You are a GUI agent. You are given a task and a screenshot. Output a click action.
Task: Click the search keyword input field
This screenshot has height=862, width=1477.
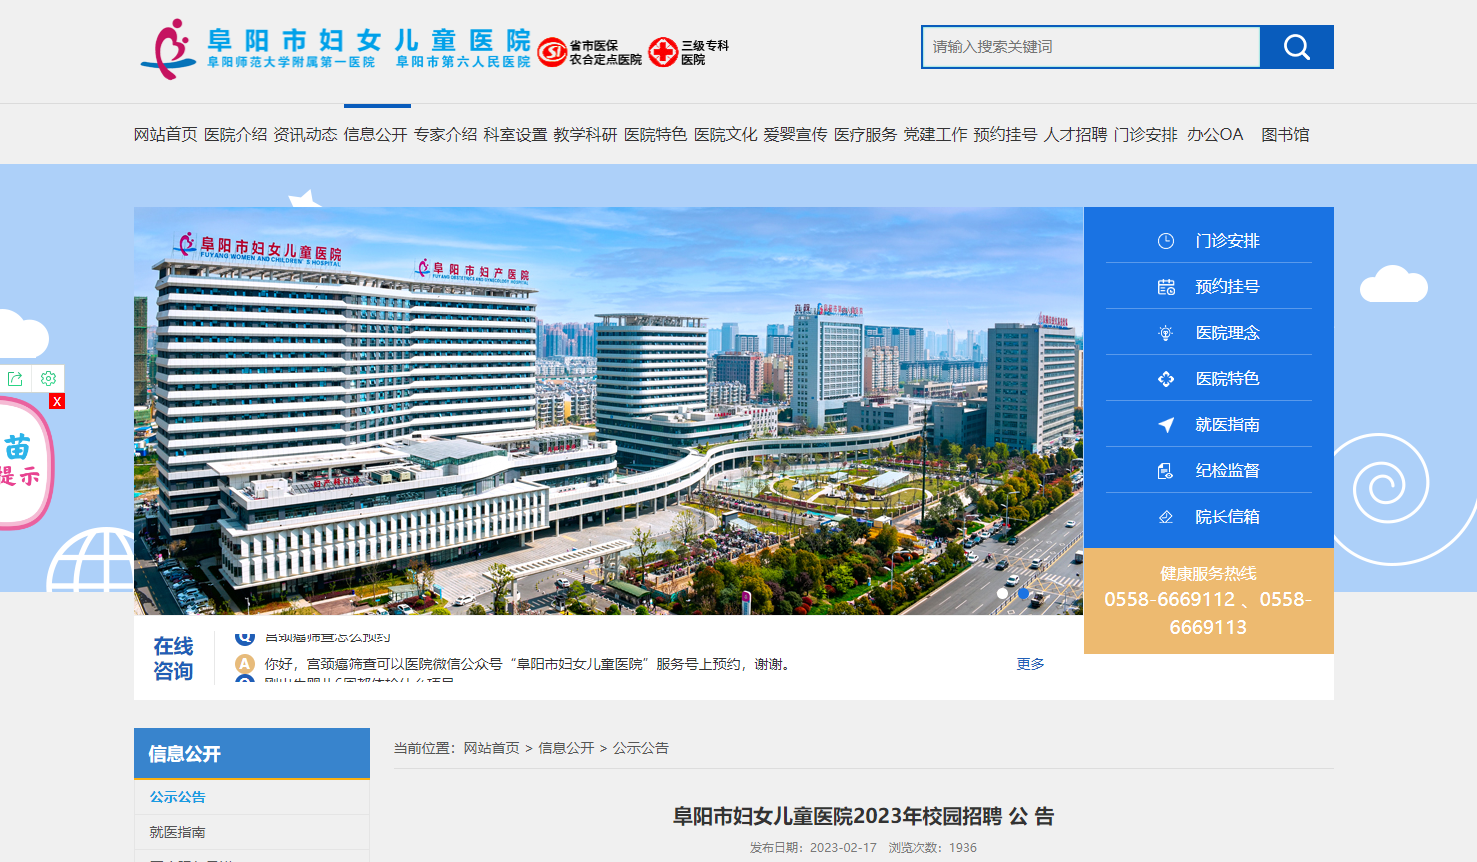(1091, 47)
